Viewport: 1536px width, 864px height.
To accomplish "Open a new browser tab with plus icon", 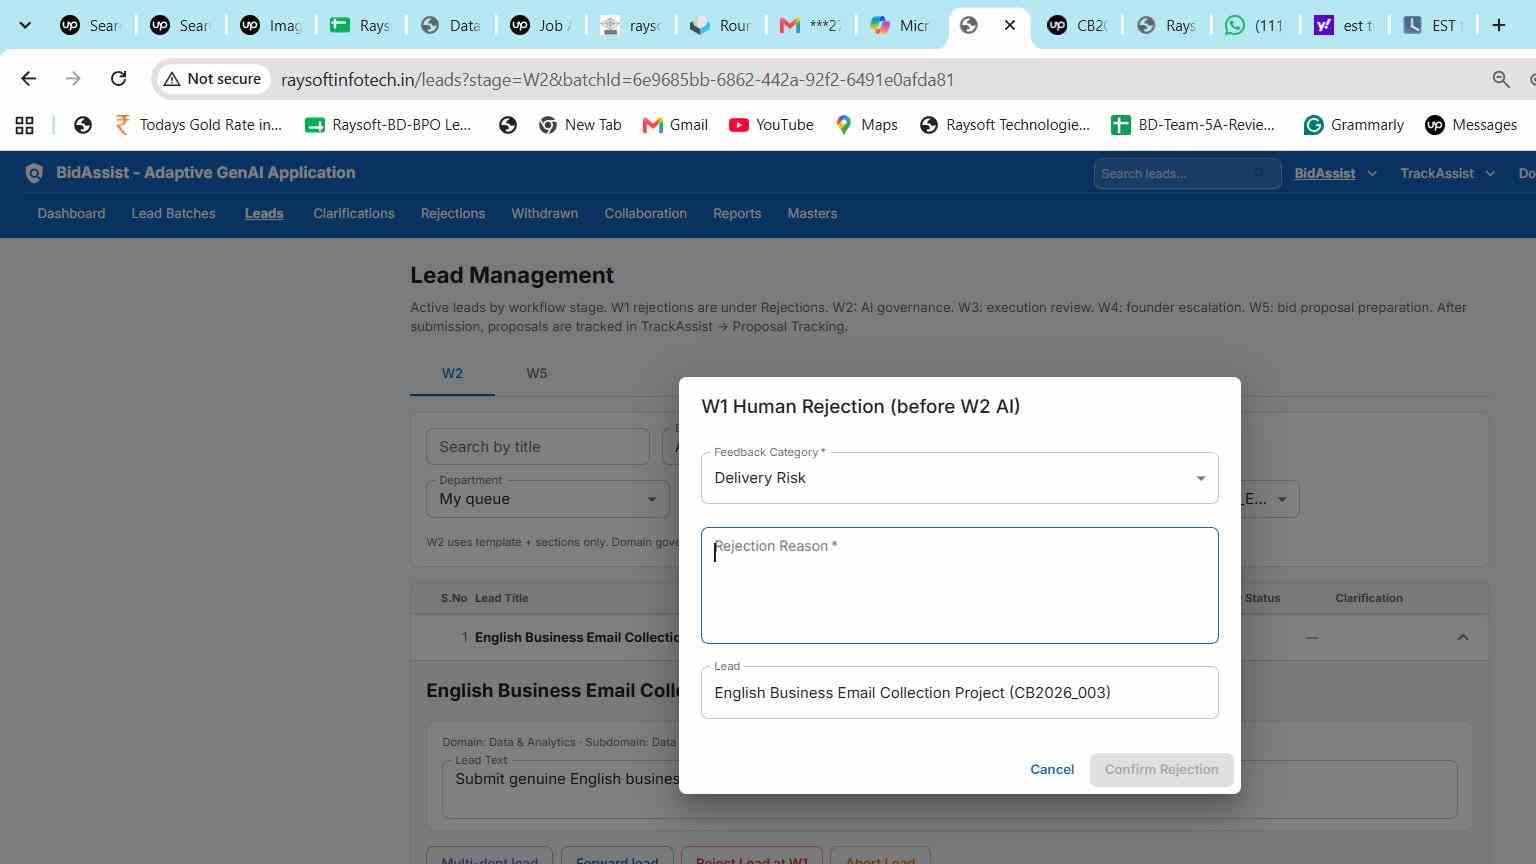I will [1498, 25].
